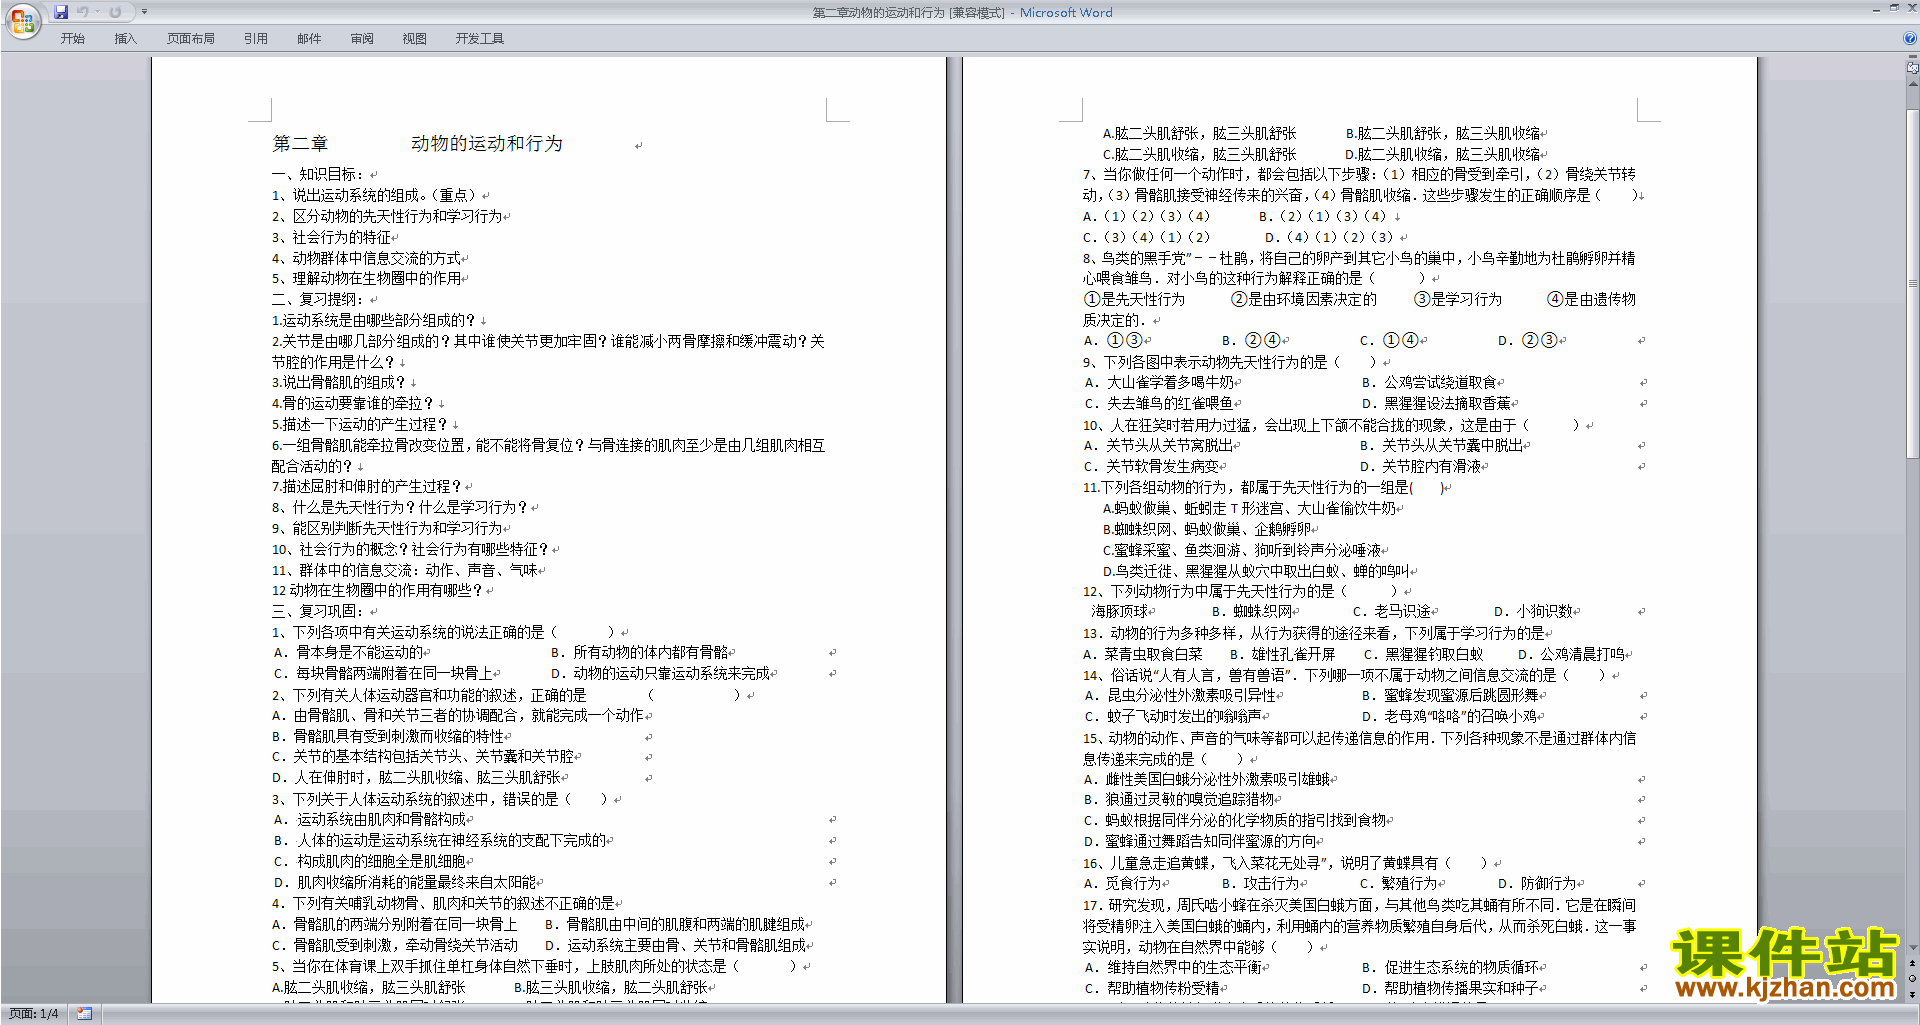The image size is (1920, 1025).
Task: Click the answer choice B. (2)(1)(3)(4)
Action: pos(1323,216)
